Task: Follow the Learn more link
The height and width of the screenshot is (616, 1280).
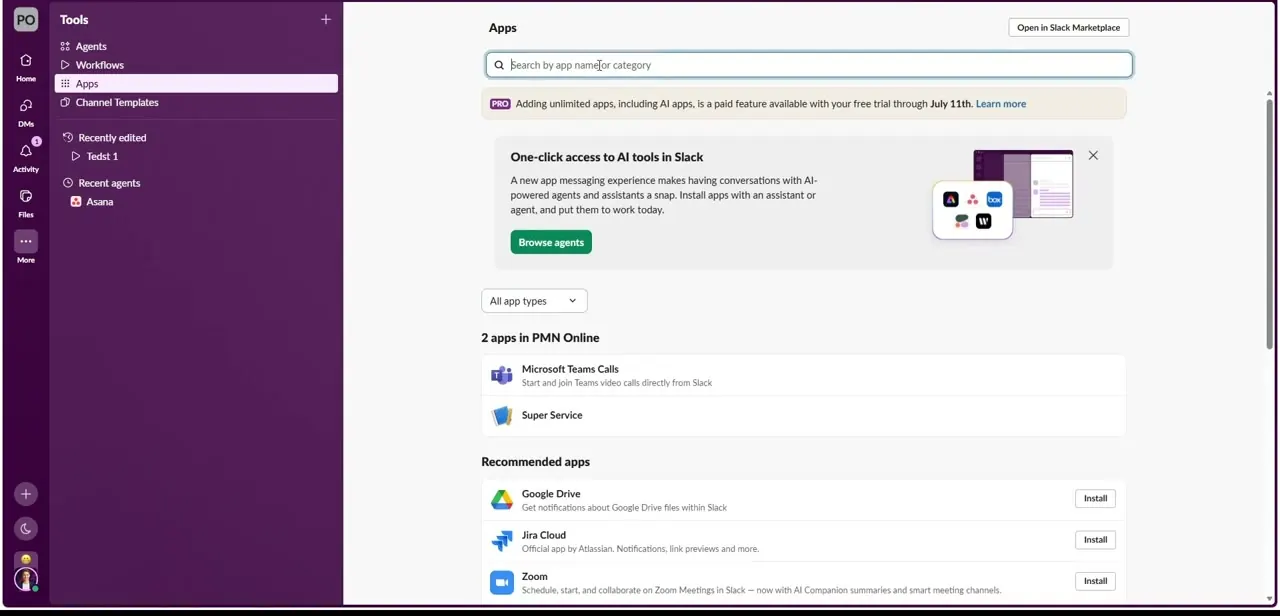Action: tap(1001, 104)
